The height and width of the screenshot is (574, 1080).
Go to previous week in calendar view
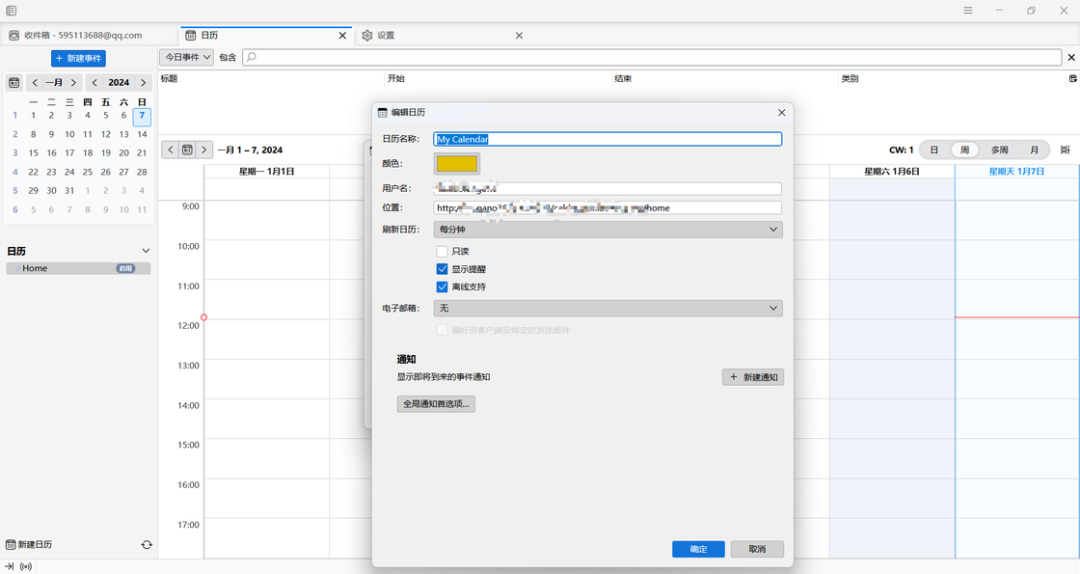171,150
